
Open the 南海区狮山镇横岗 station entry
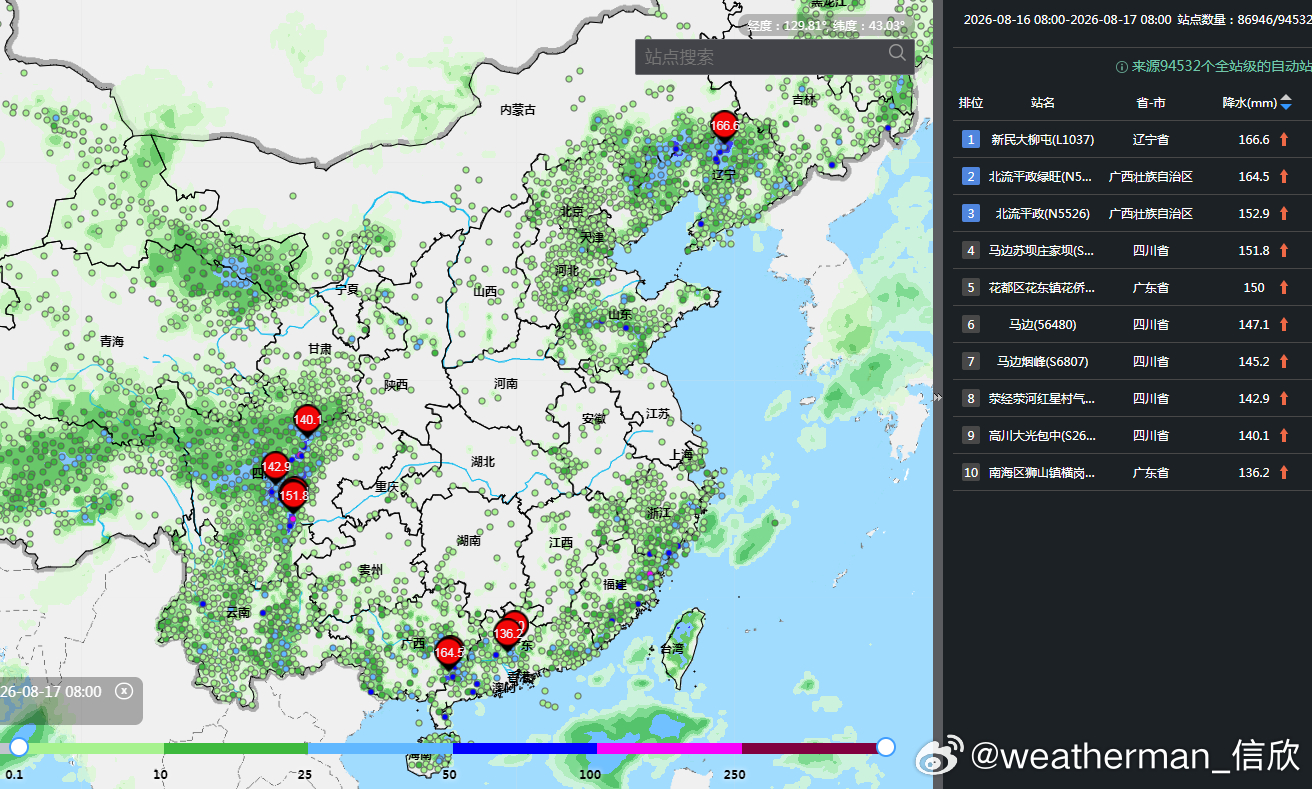point(1042,473)
